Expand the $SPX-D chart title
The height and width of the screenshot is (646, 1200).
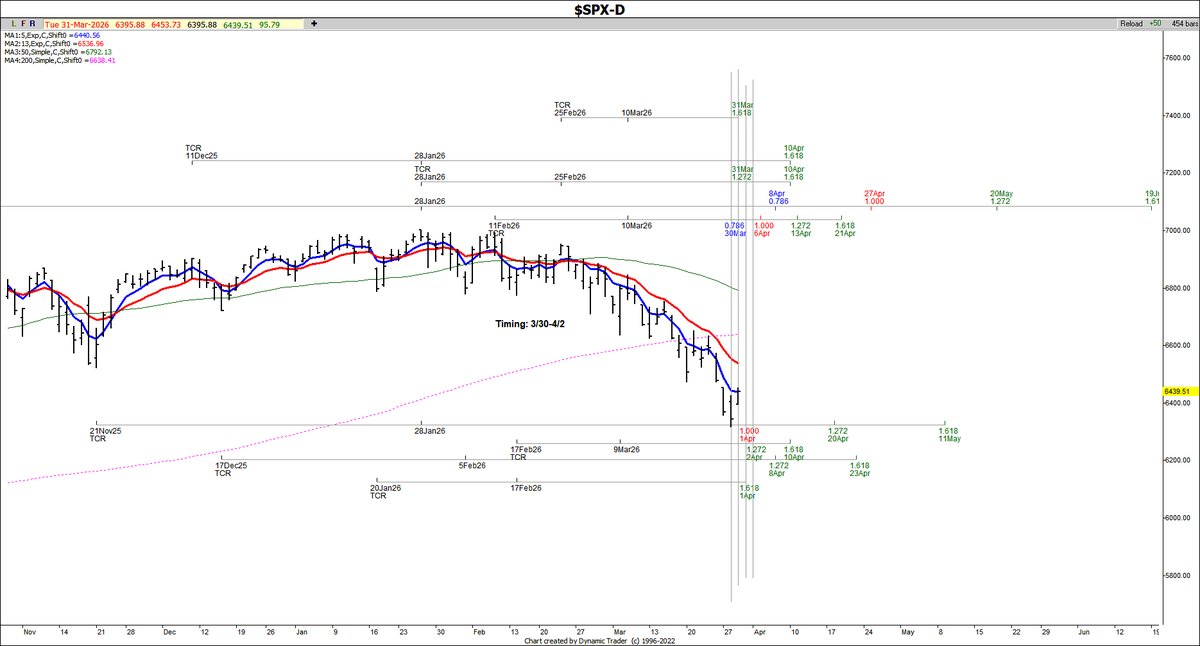599,8
